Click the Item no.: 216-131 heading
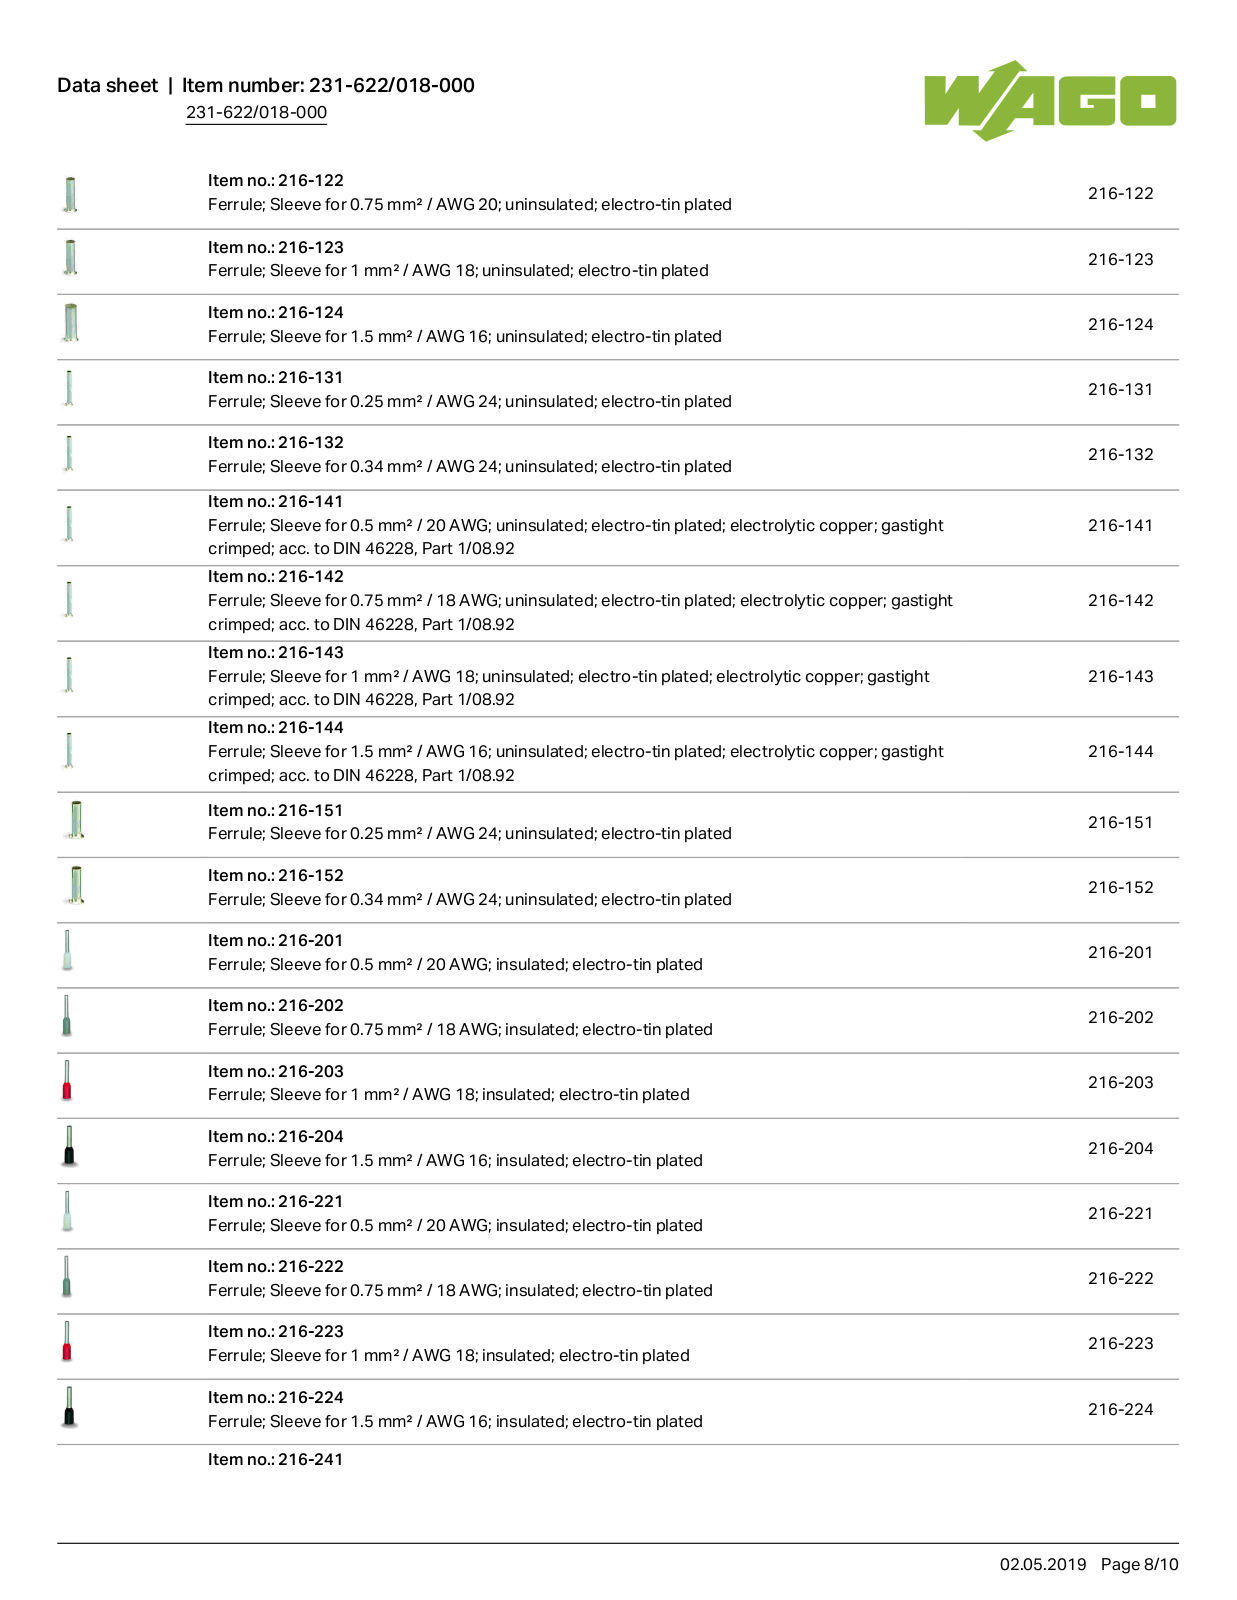The width and height of the screenshot is (1237, 1600). 275,377
